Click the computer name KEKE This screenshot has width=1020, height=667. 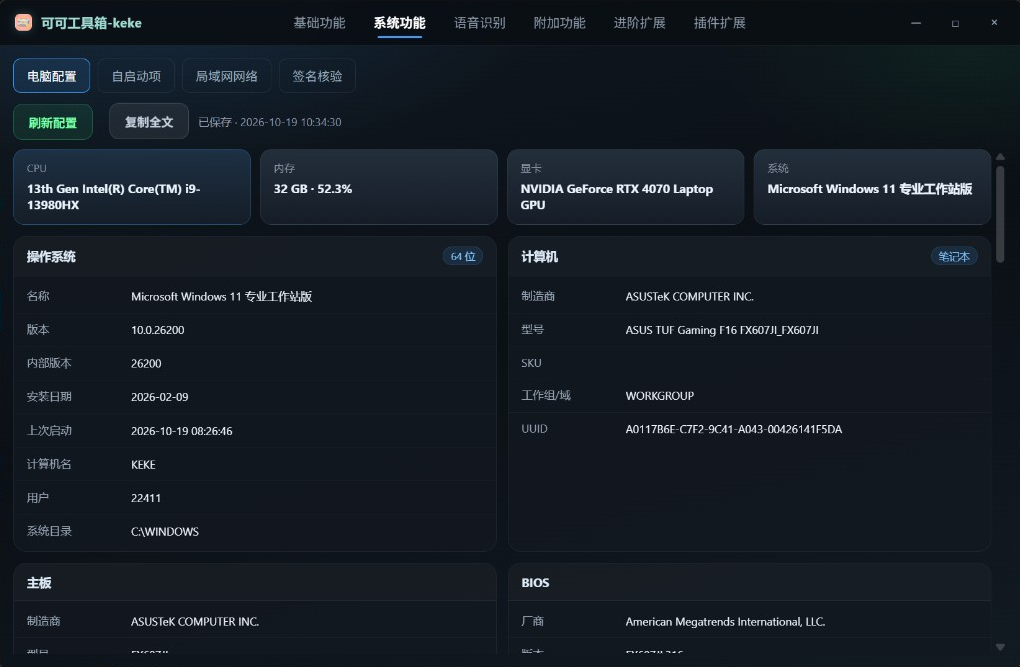pos(143,465)
